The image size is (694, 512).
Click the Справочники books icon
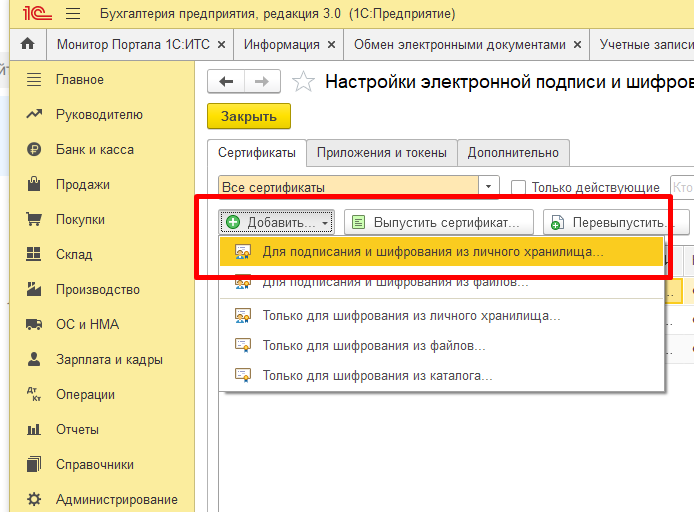(x=34, y=464)
